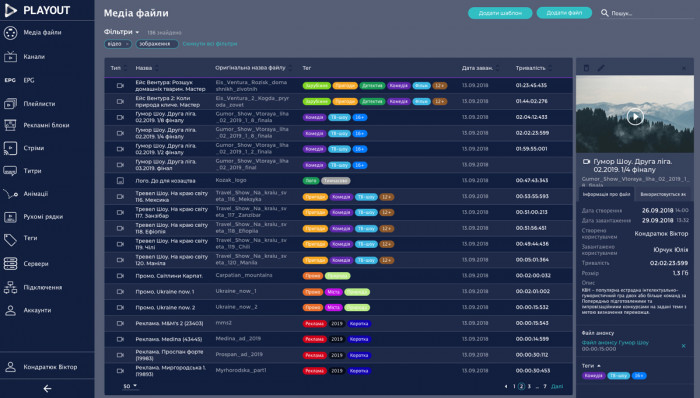Click the Додати файл button
This screenshot has width=700, height=398.
tap(564, 13)
